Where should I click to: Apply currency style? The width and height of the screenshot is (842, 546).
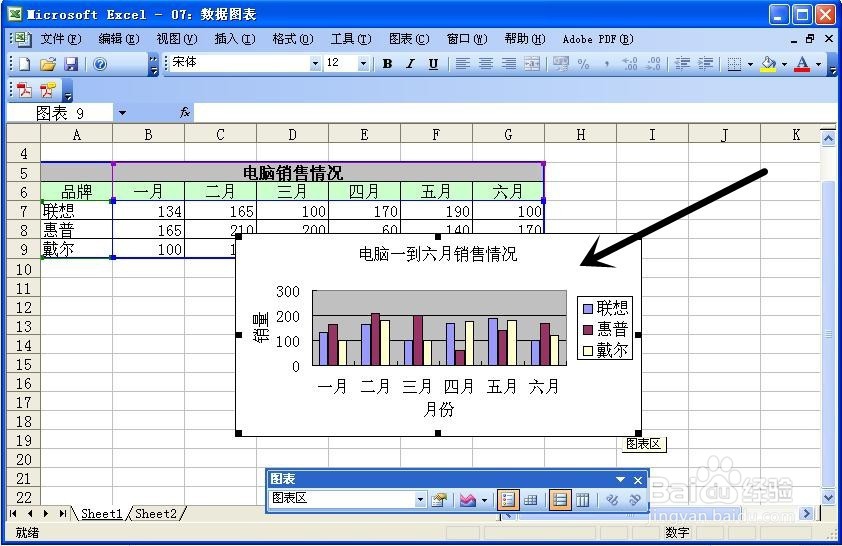tap(561, 64)
